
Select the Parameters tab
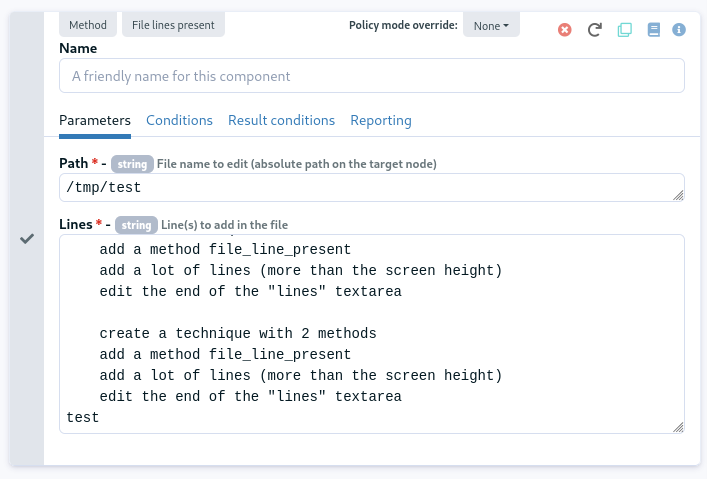[95, 120]
